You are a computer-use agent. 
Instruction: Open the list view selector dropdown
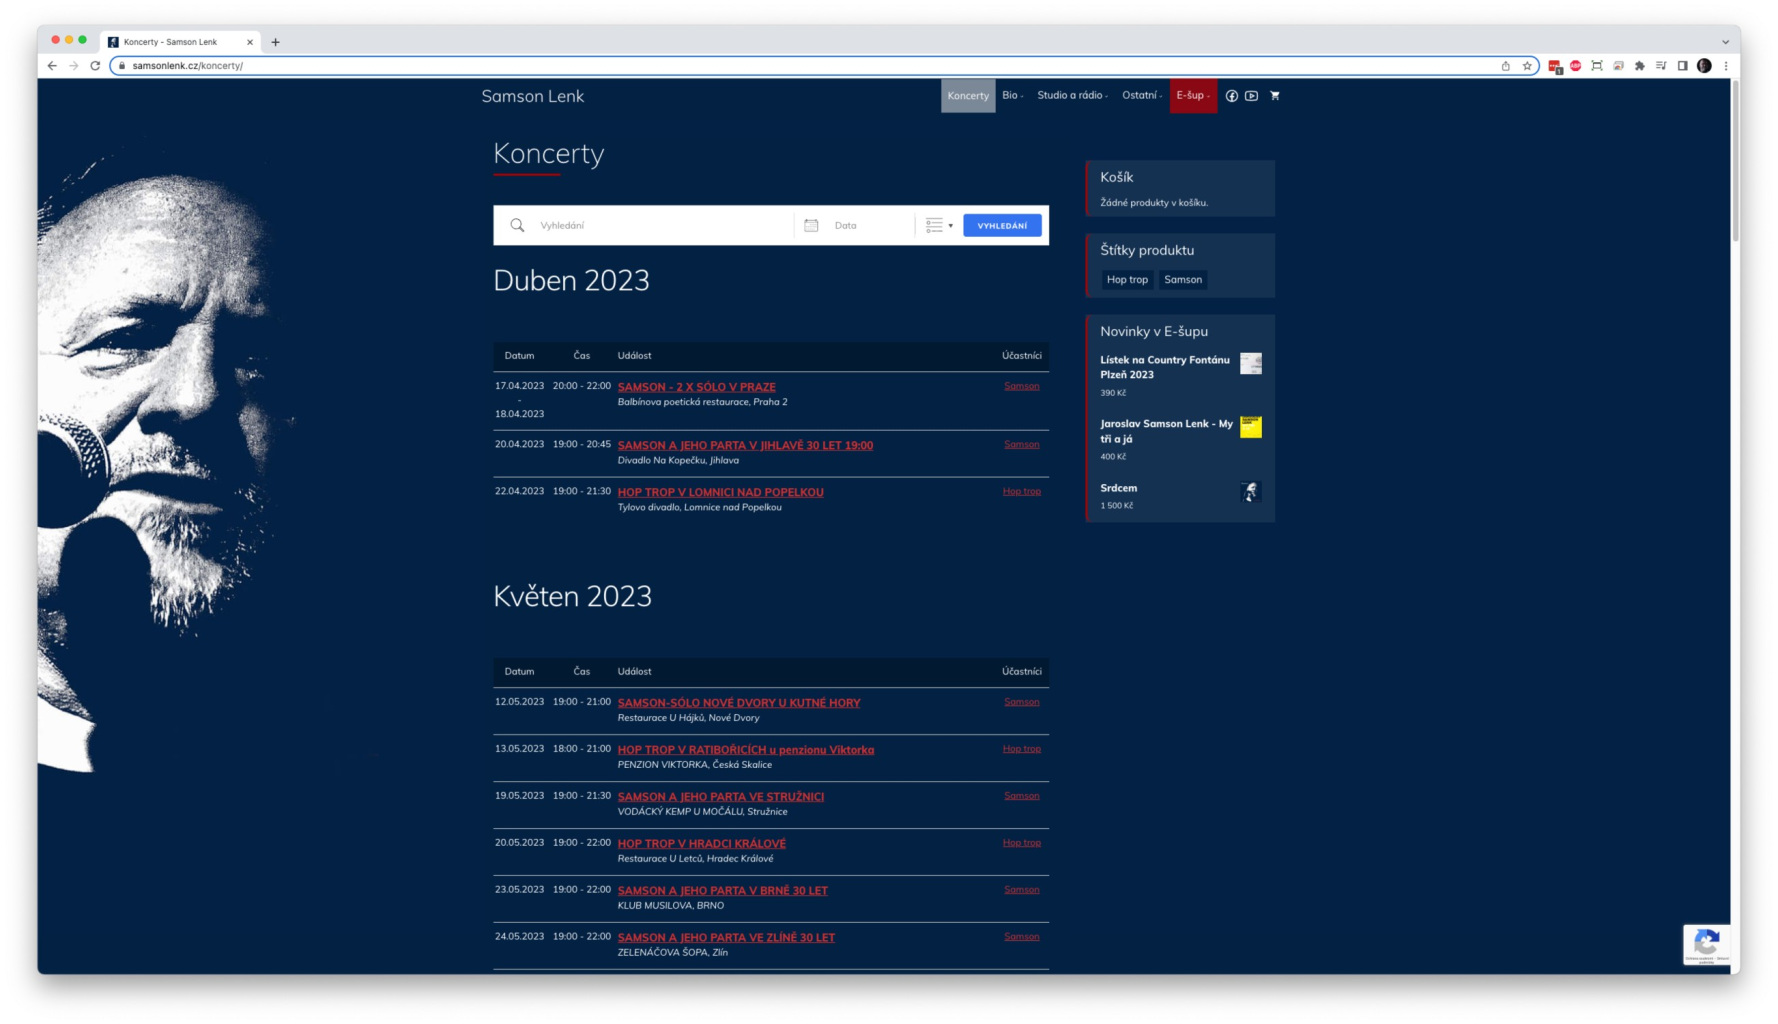point(938,226)
